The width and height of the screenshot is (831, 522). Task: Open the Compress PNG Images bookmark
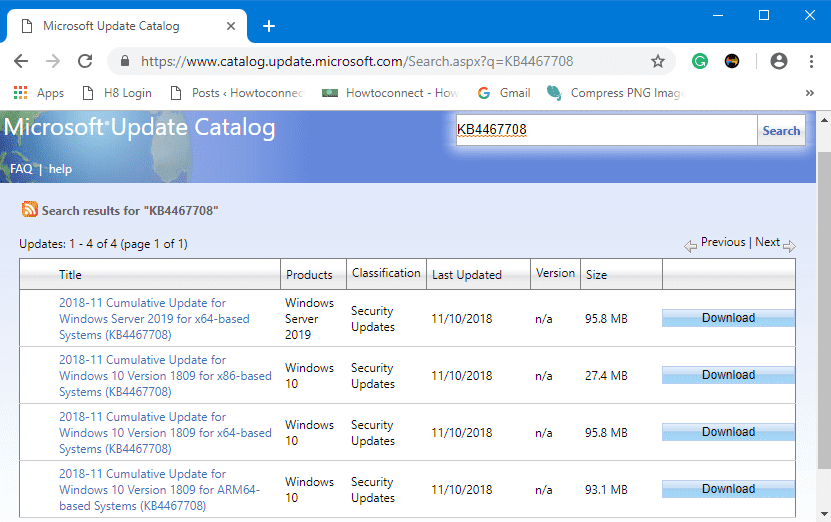[x=616, y=93]
